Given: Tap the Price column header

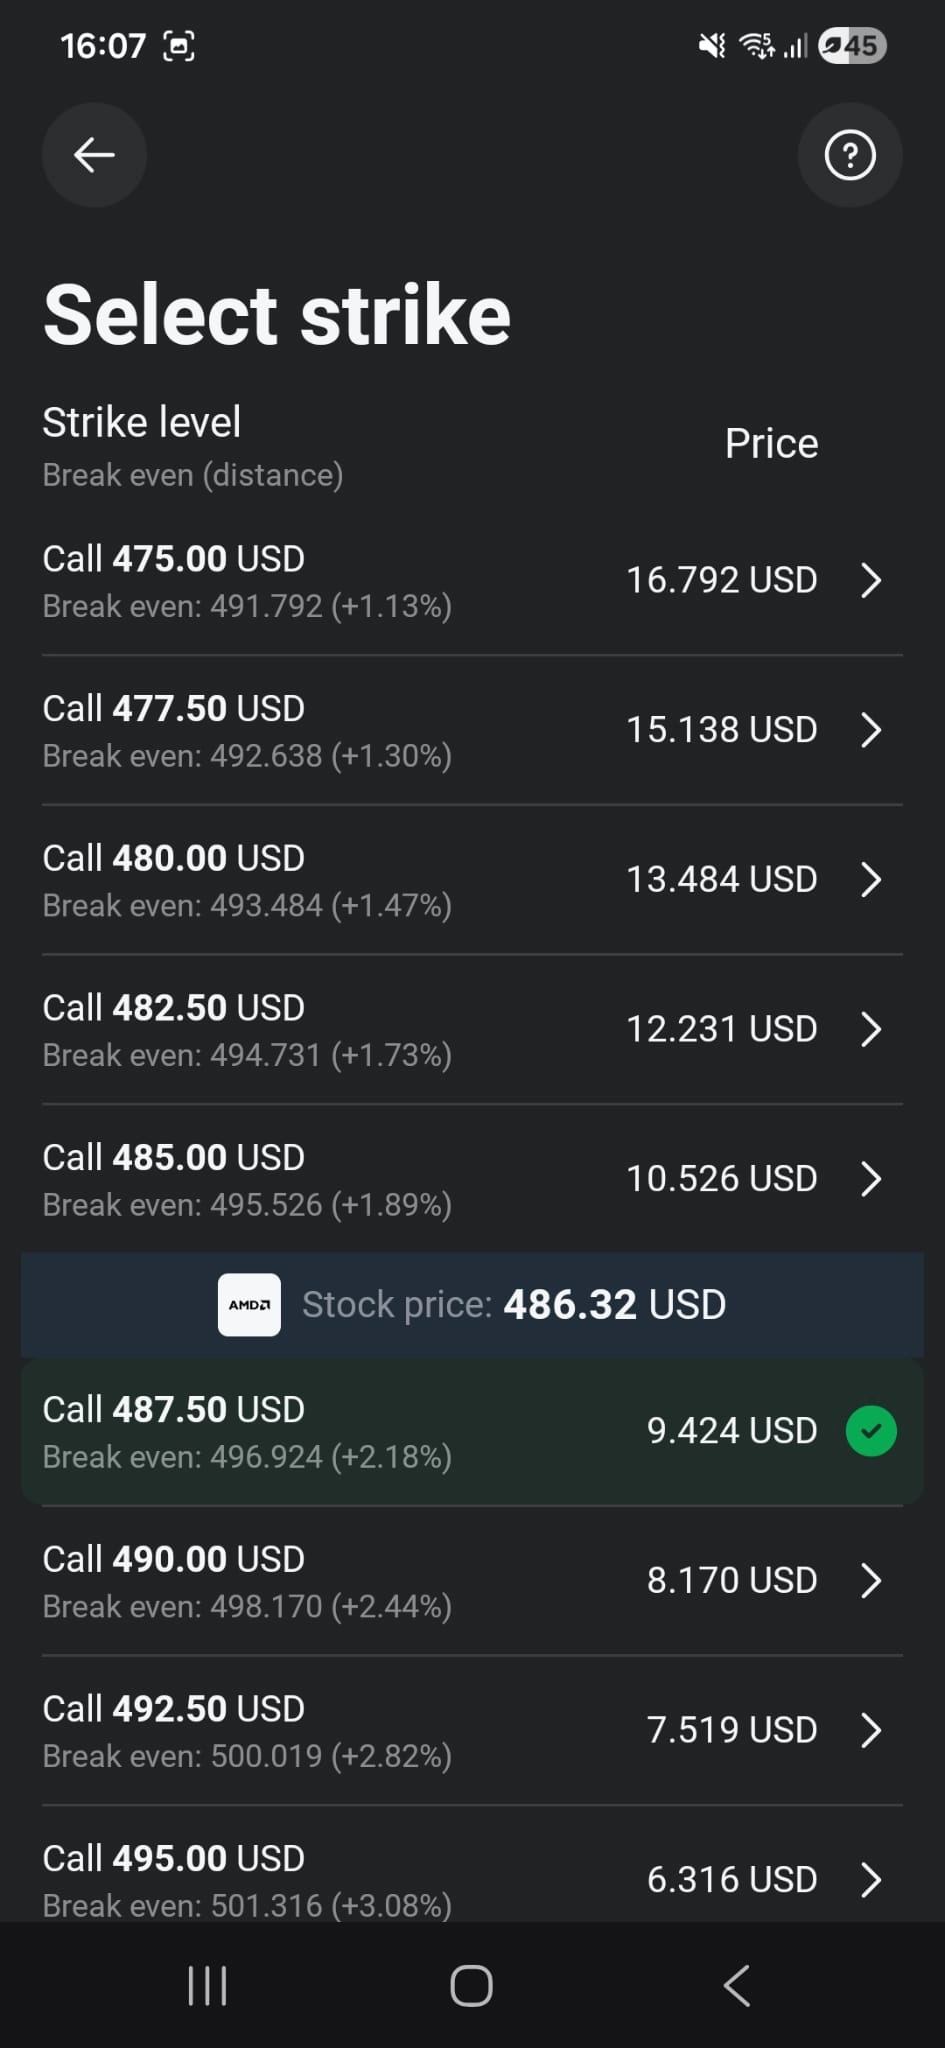Looking at the screenshot, I should coord(771,443).
